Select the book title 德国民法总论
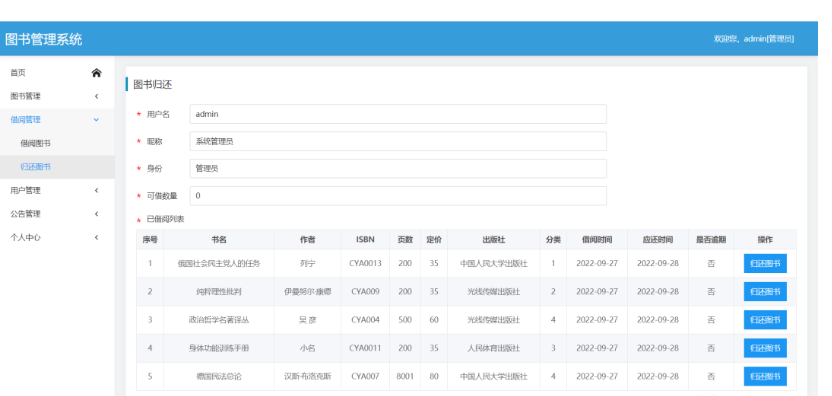 pos(219,376)
